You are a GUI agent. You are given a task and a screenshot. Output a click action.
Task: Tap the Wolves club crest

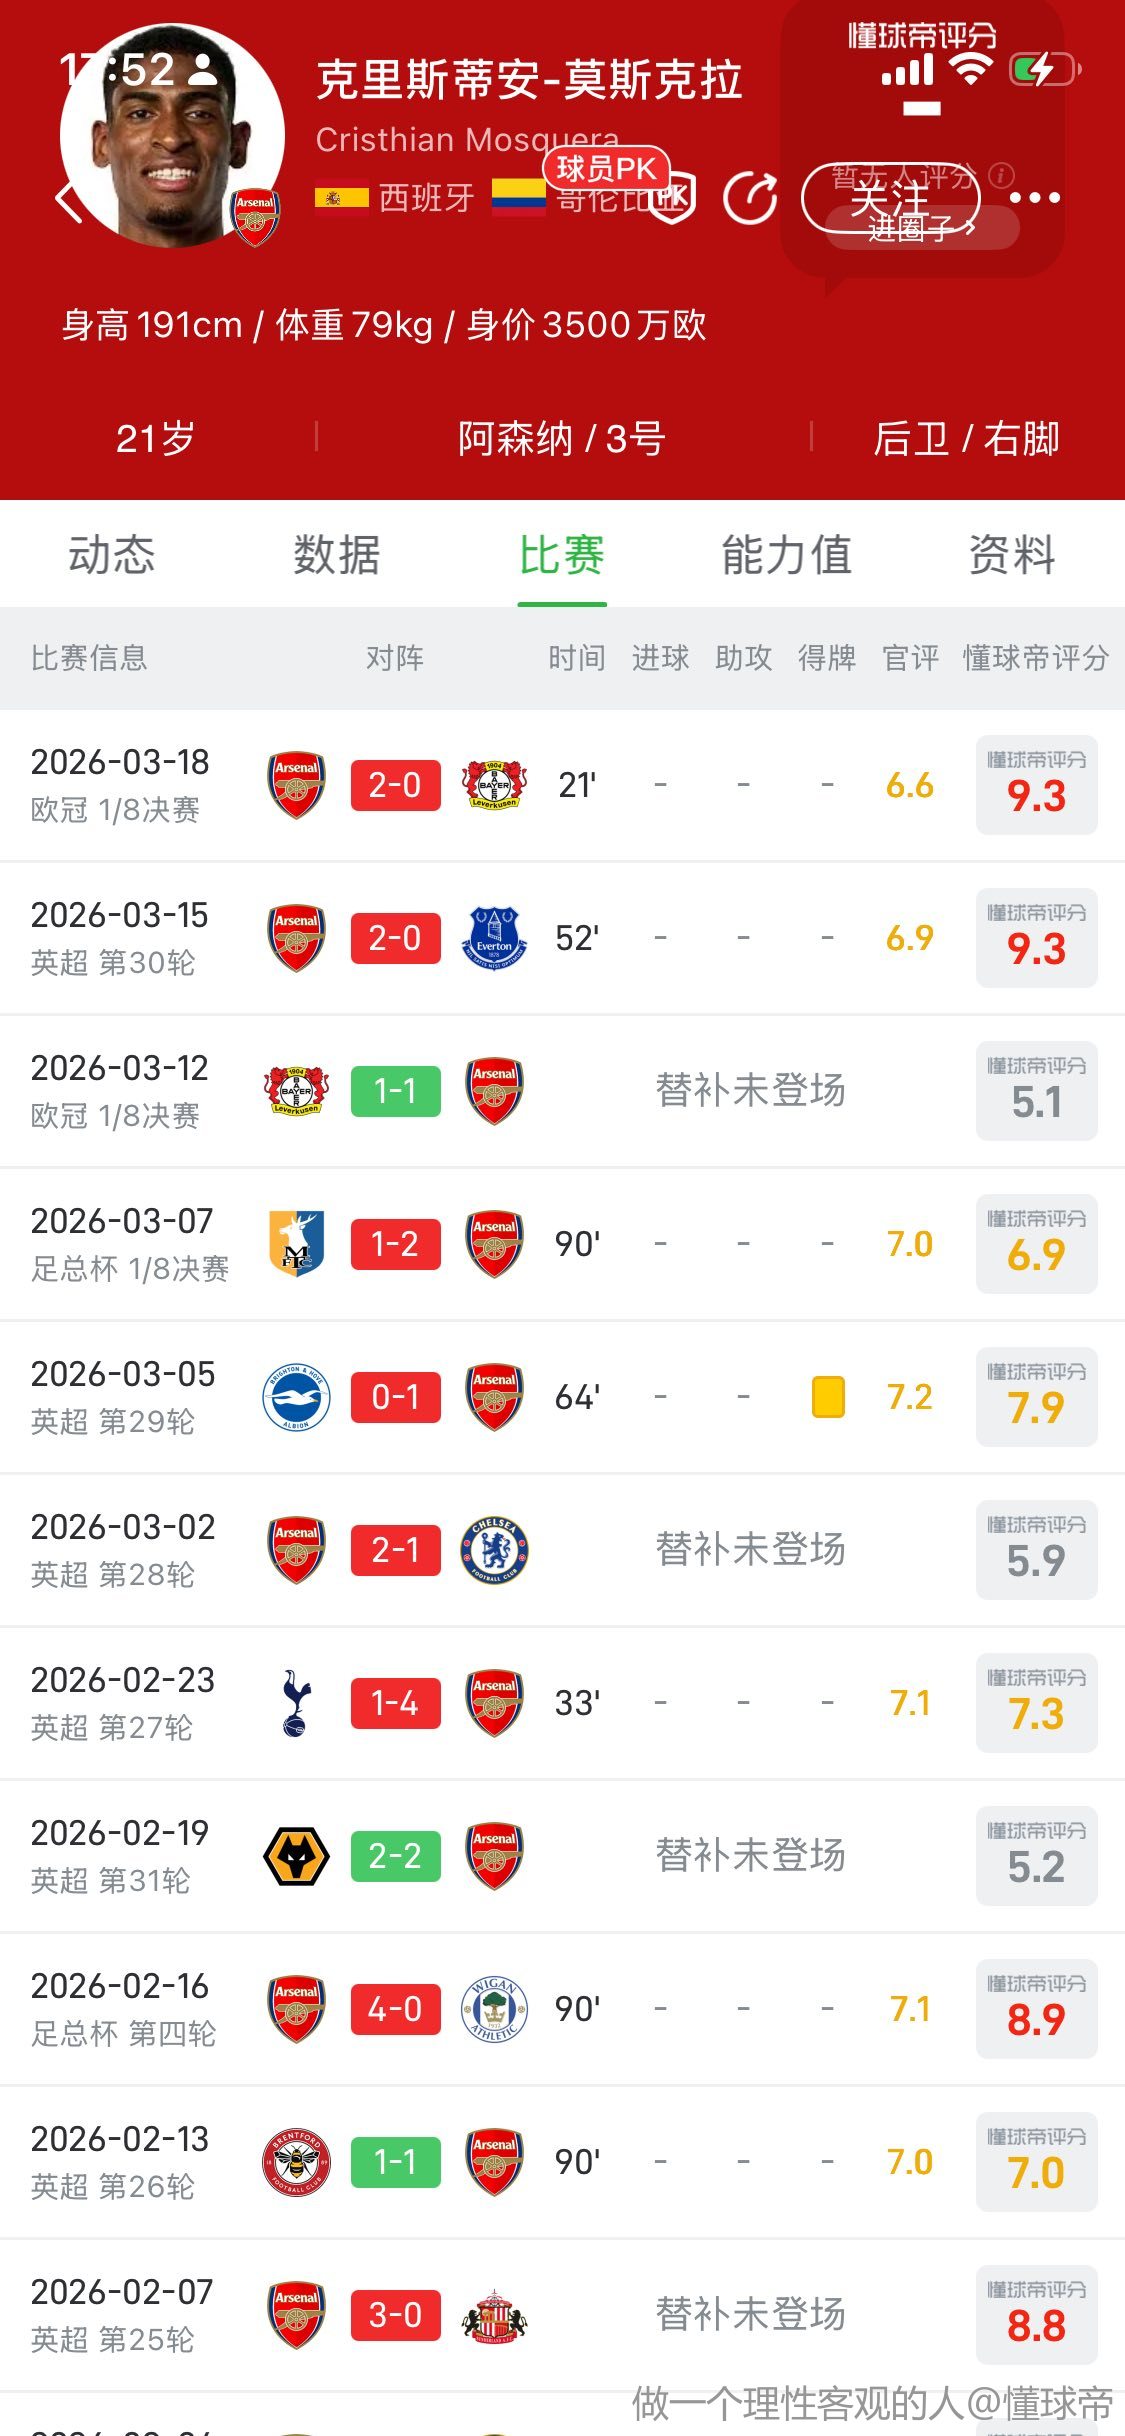296,1856
